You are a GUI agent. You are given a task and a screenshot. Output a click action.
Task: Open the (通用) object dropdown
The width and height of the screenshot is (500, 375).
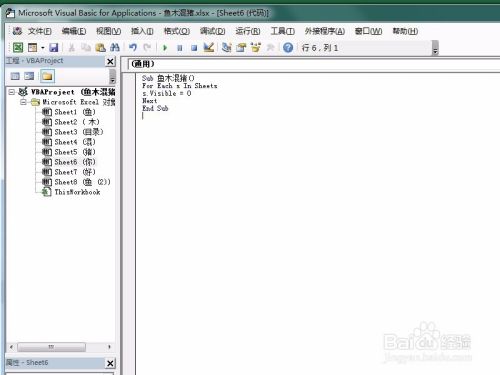click(x=314, y=64)
